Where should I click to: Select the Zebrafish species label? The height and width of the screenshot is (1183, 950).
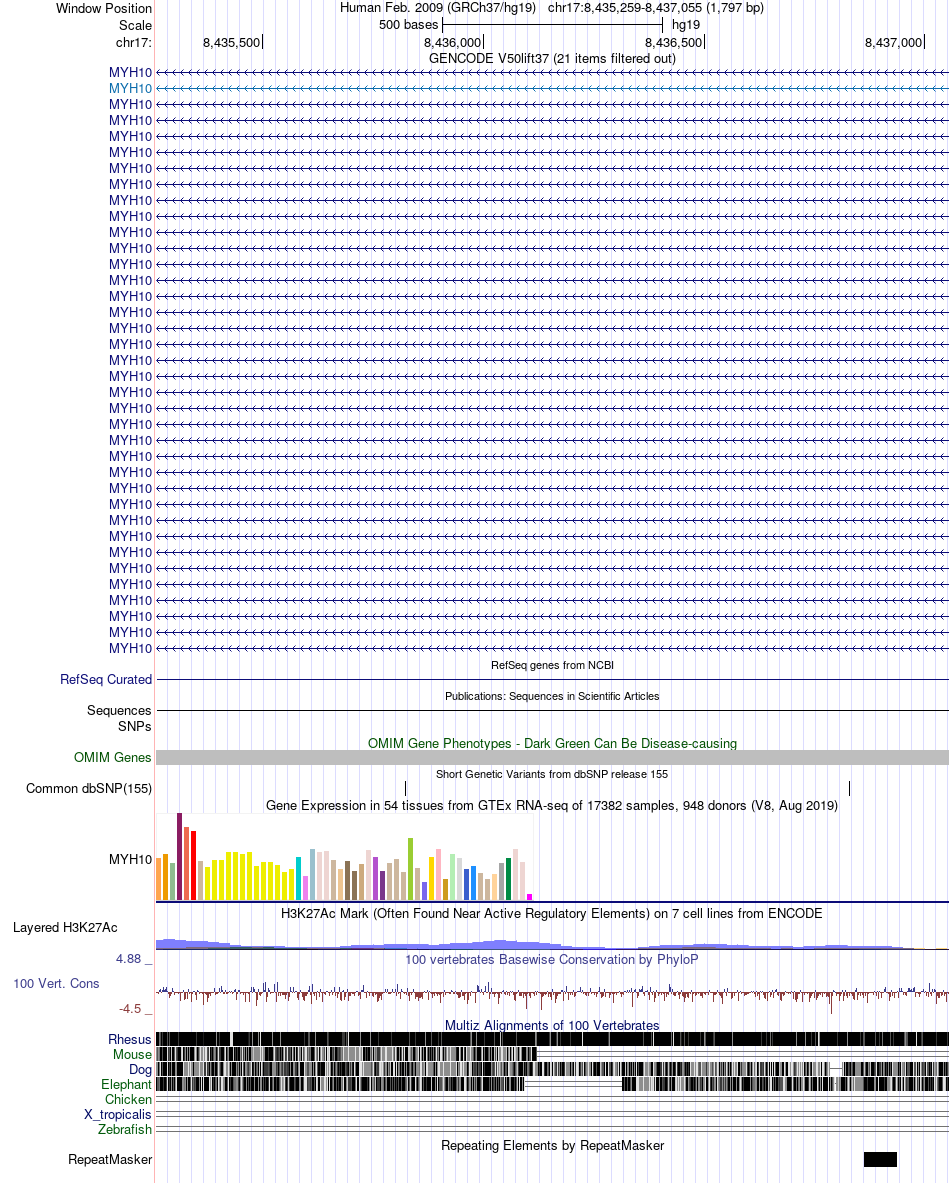click(x=125, y=1129)
